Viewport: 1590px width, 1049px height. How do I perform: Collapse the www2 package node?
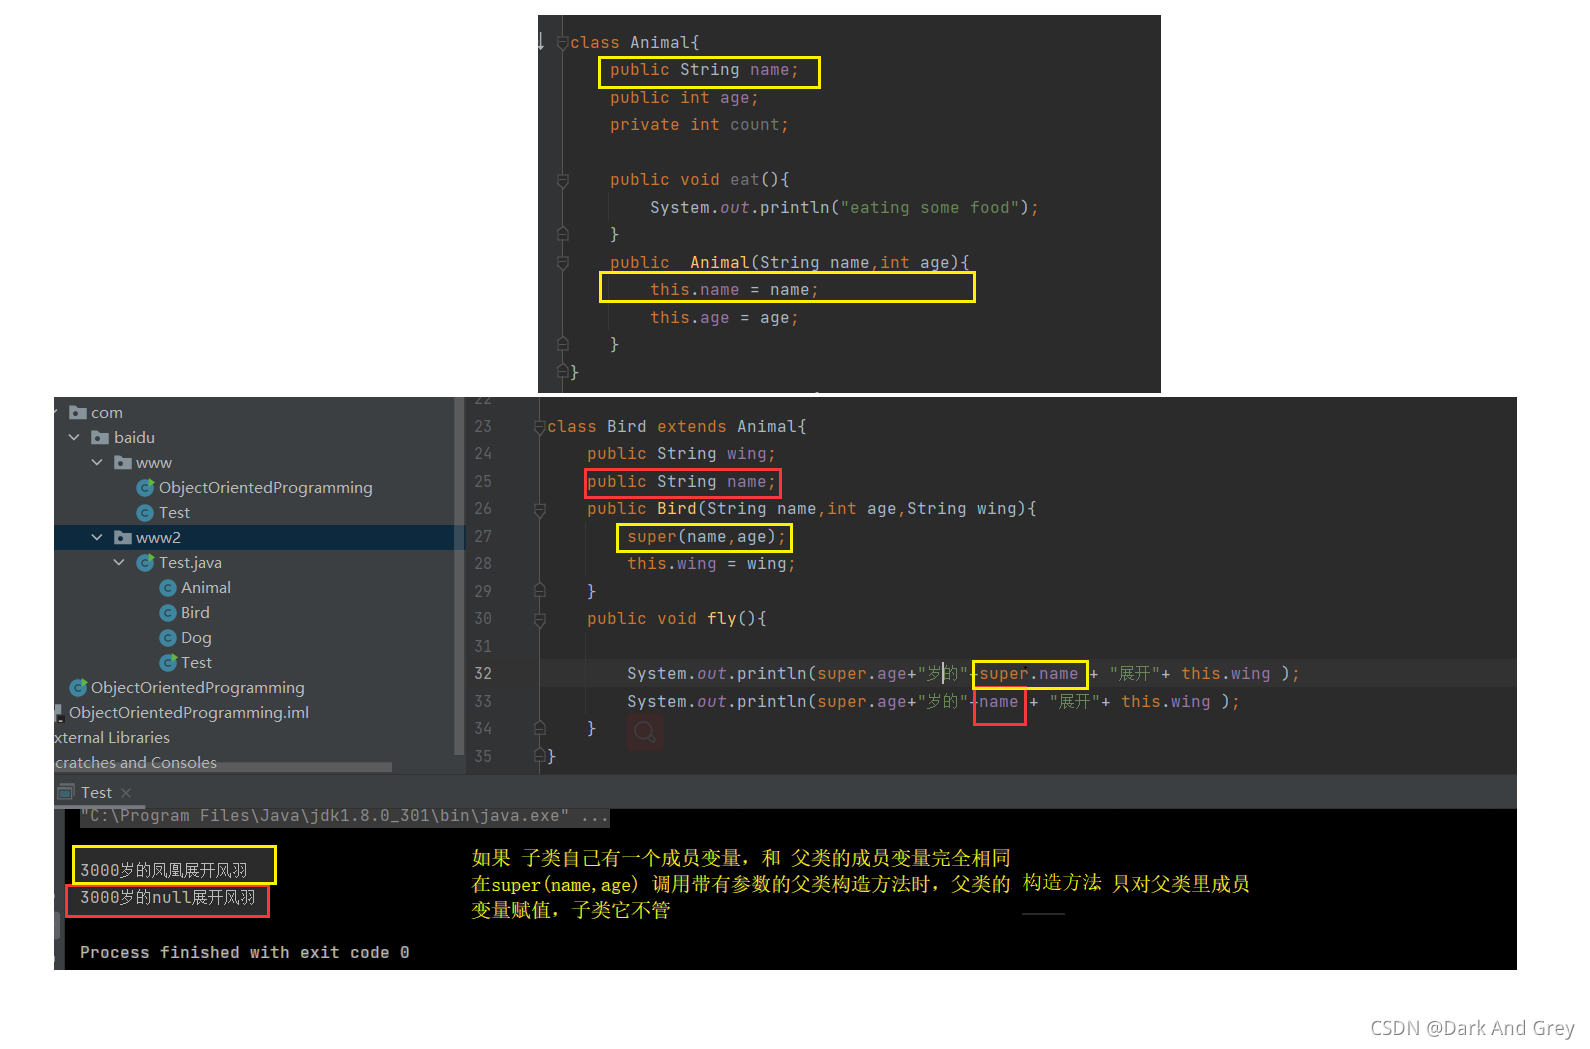coord(97,538)
